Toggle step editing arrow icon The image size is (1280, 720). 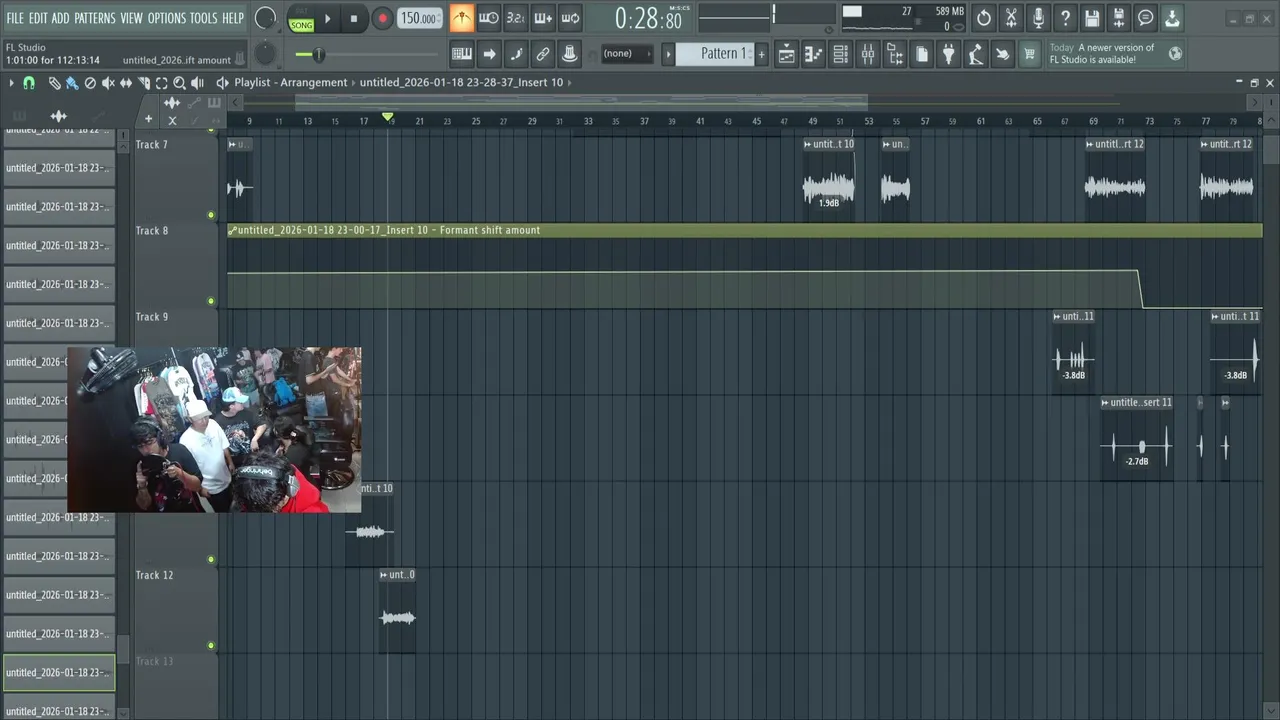coord(489,54)
